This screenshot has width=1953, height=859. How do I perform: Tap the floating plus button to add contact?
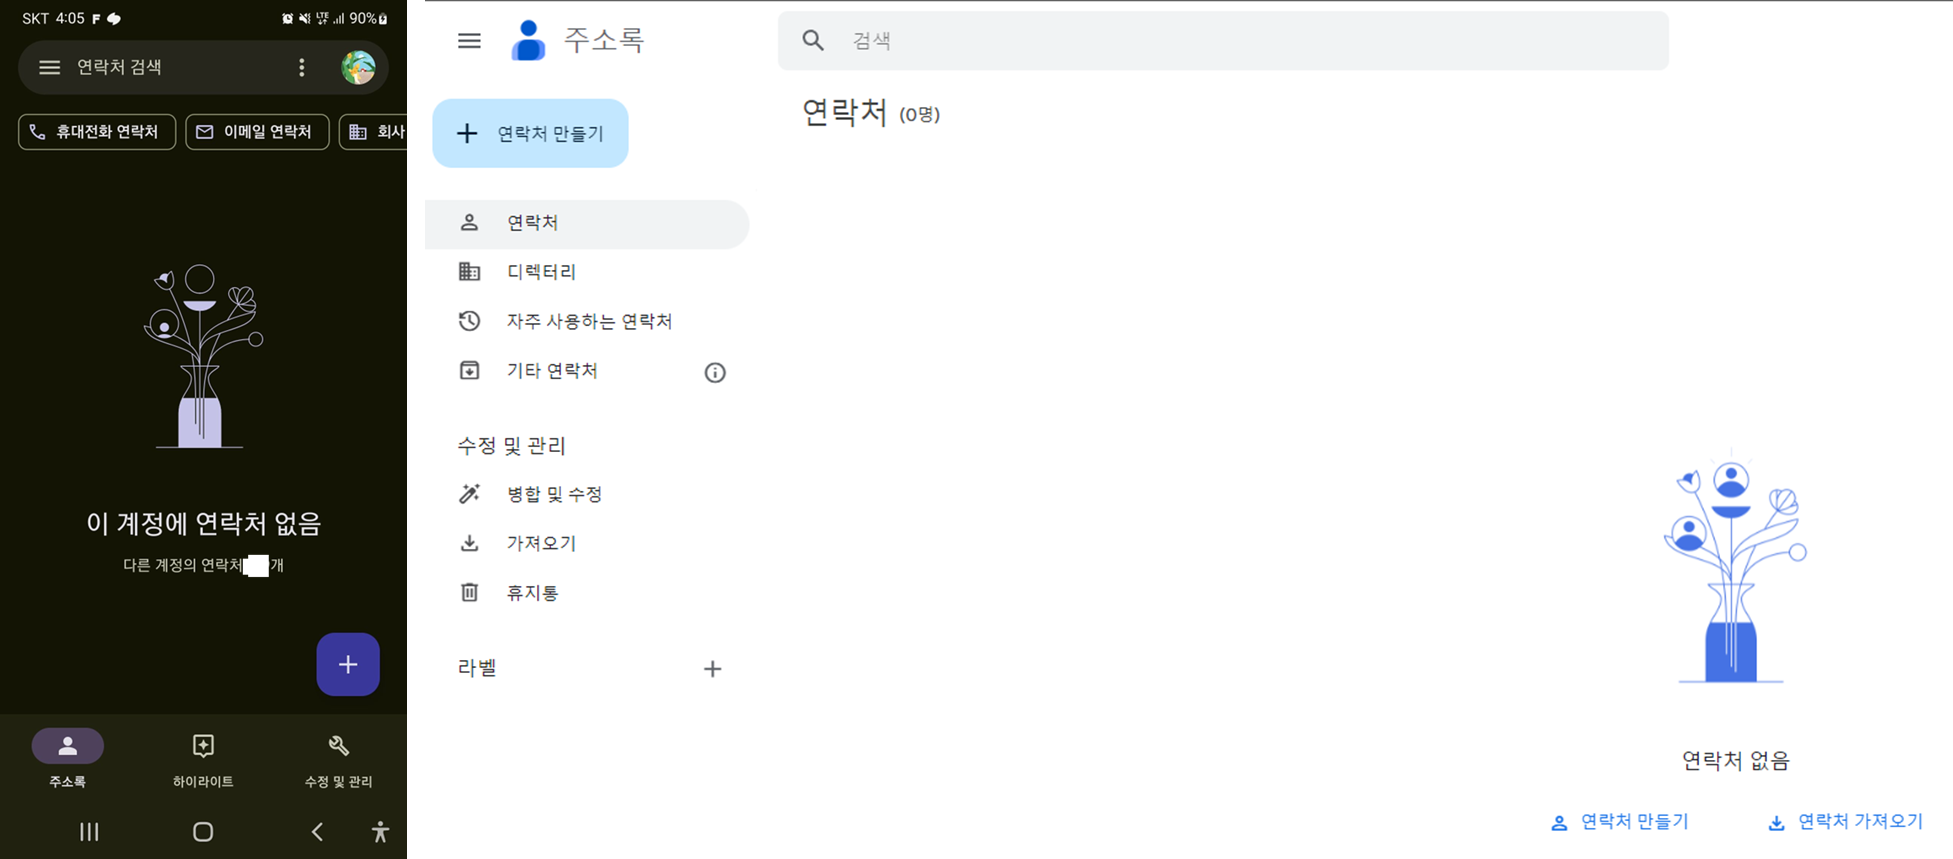pyautogui.click(x=348, y=664)
